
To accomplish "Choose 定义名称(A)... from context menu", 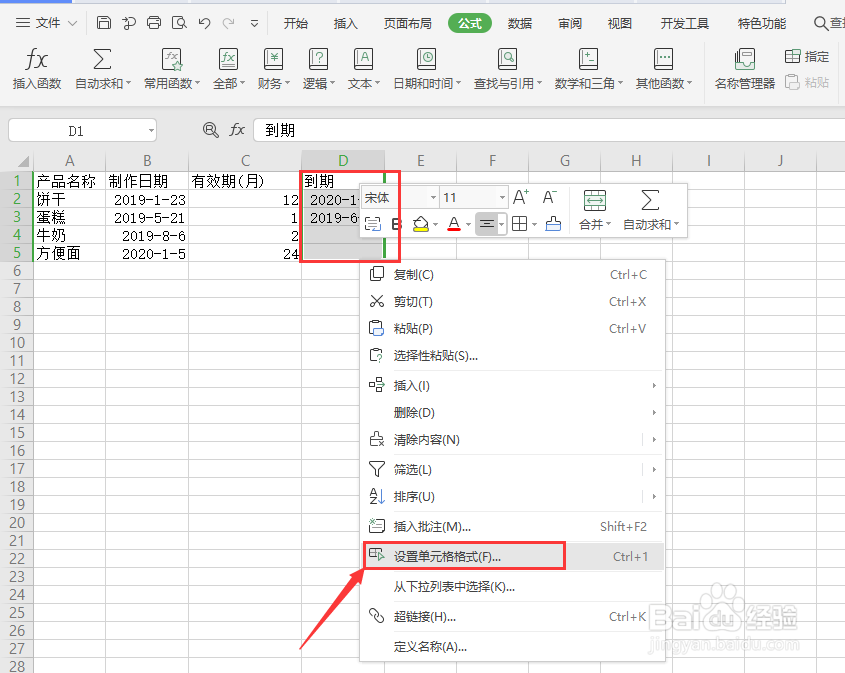I will pyautogui.click(x=512, y=646).
